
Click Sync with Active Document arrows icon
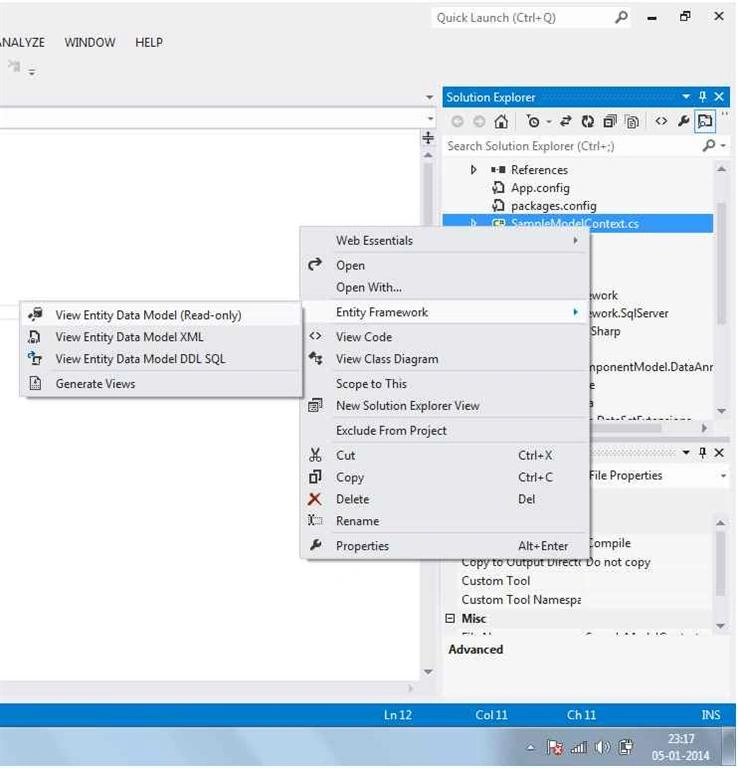566,121
